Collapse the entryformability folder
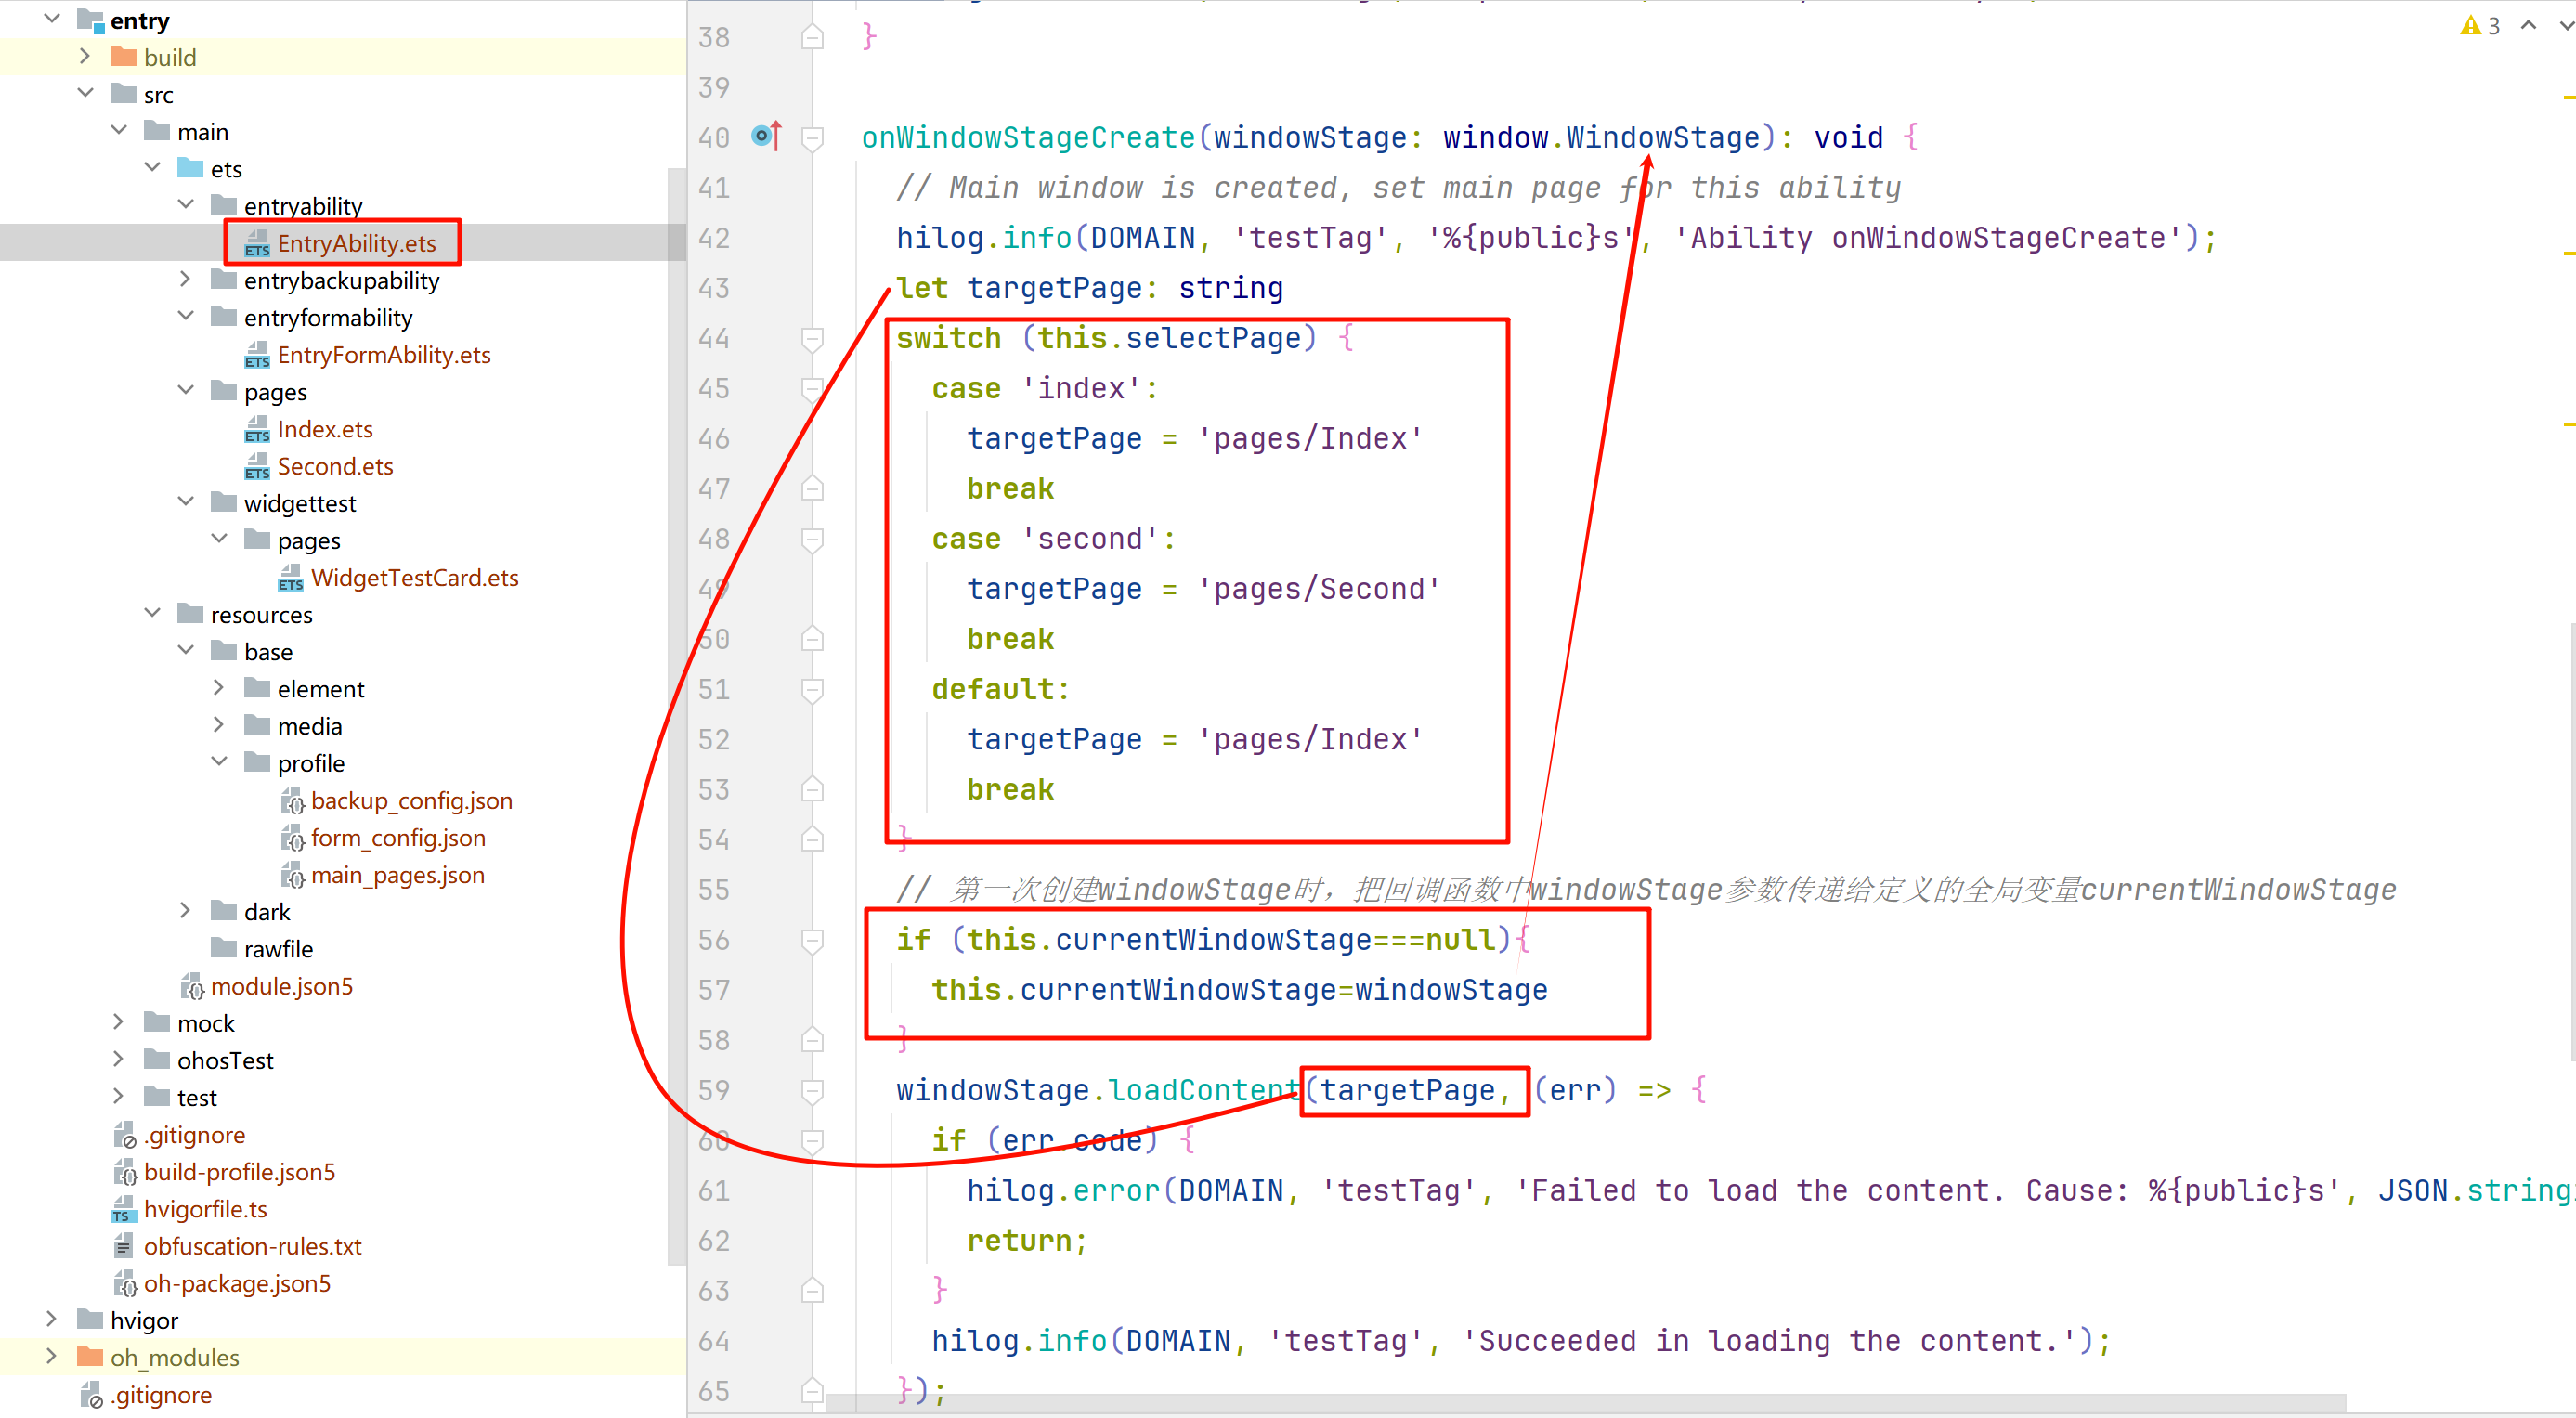The width and height of the screenshot is (2576, 1418). 186,317
